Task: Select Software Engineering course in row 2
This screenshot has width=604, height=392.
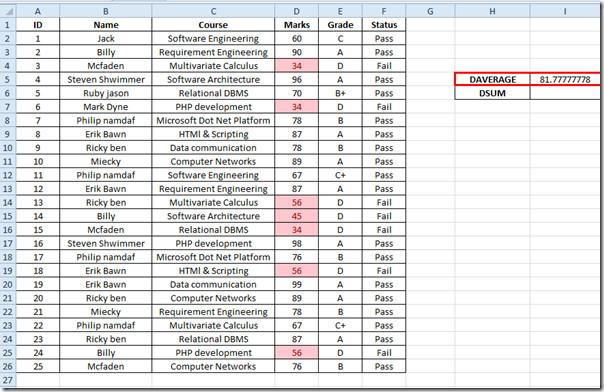Action: [x=213, y=39]
